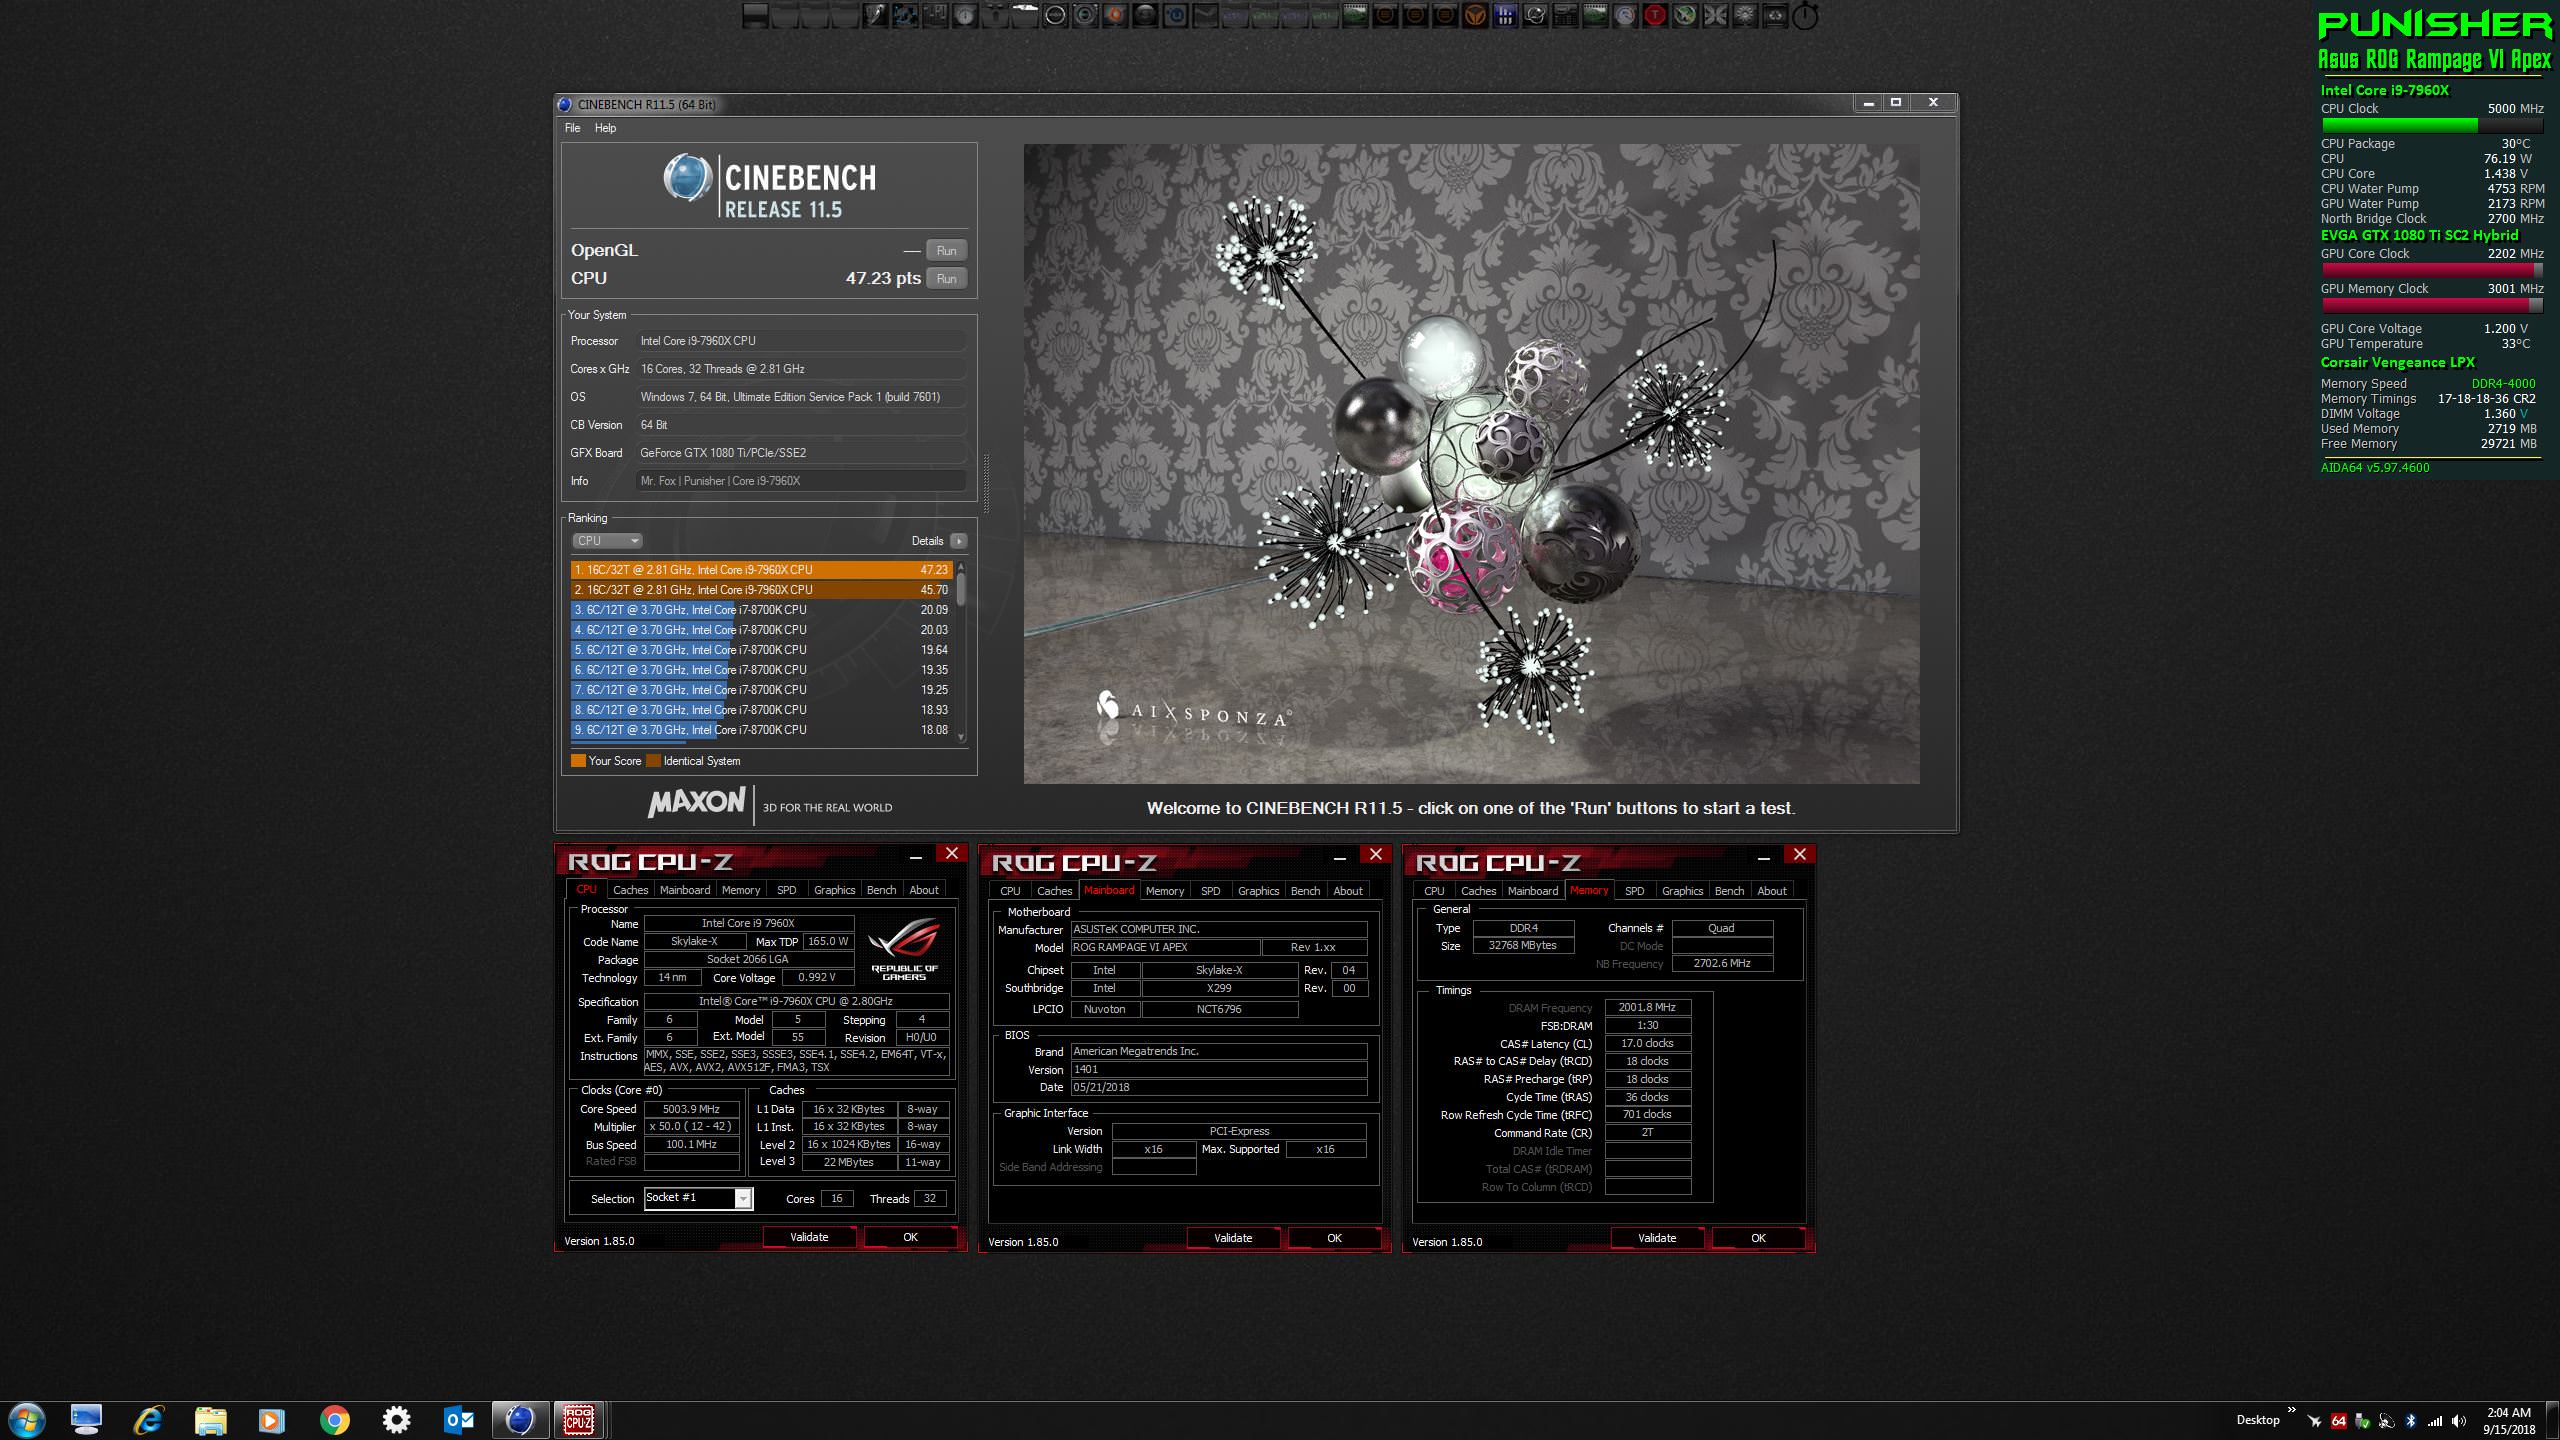Select ranking row 9 scoring 18.08
This screenshot has width=2560, height=1440.
click(762, 730)
